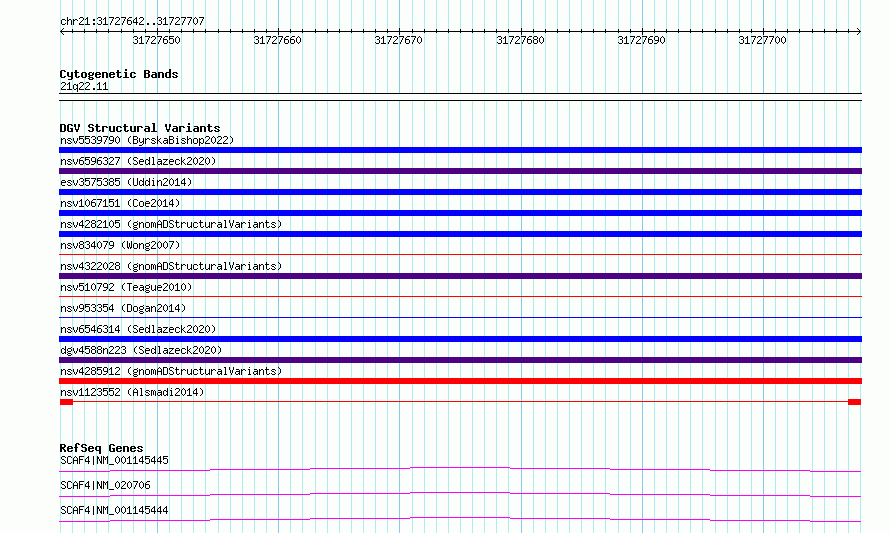Screen dimensions: 890x533
Task: Click the right arrowhead of the ruler
Action: tap(859, 32)
